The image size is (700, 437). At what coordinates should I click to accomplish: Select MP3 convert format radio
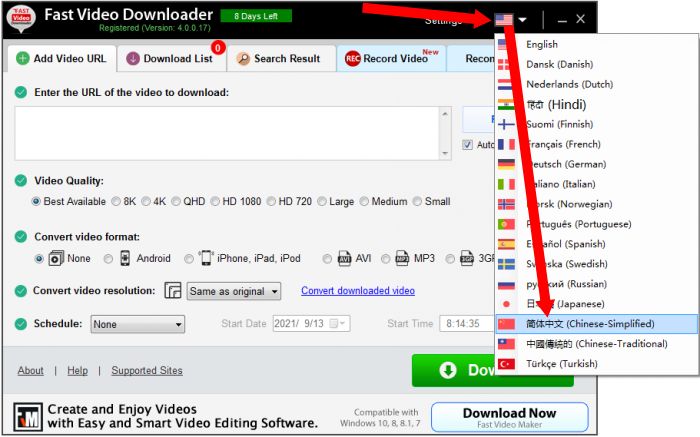pyautogui.click(x=386, y=258)
